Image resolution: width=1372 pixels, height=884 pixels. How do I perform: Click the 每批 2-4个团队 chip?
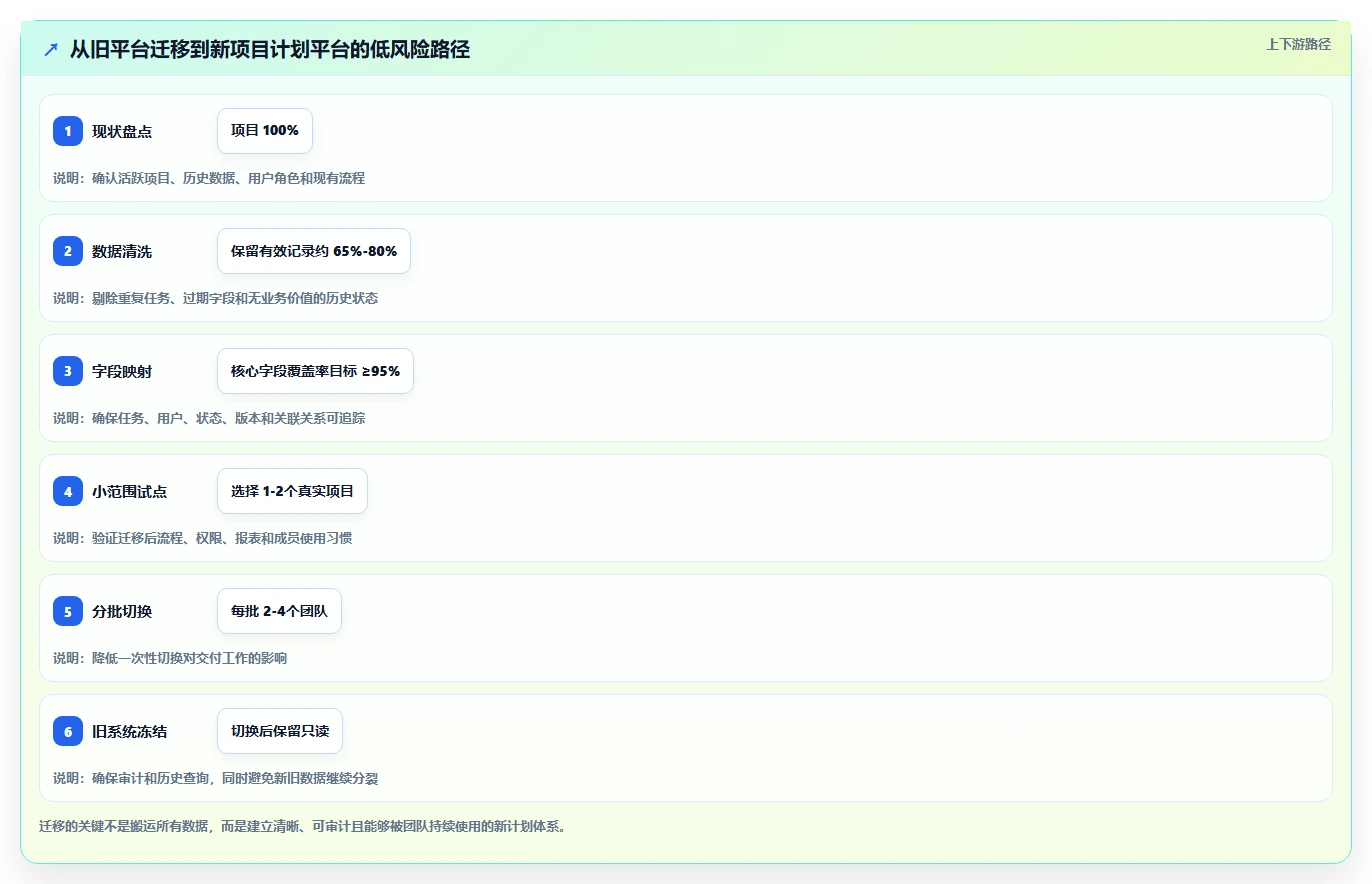[279, 611]
